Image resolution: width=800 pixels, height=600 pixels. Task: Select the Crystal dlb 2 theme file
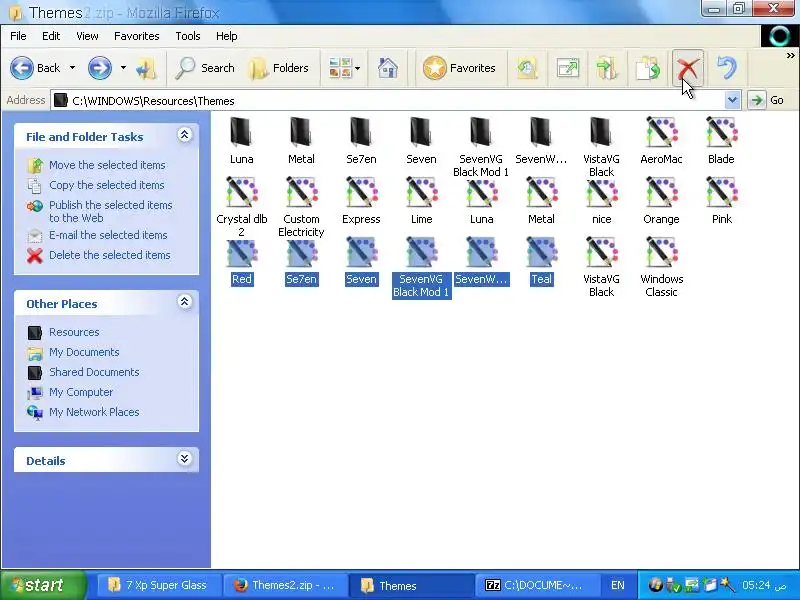point(241,192)
